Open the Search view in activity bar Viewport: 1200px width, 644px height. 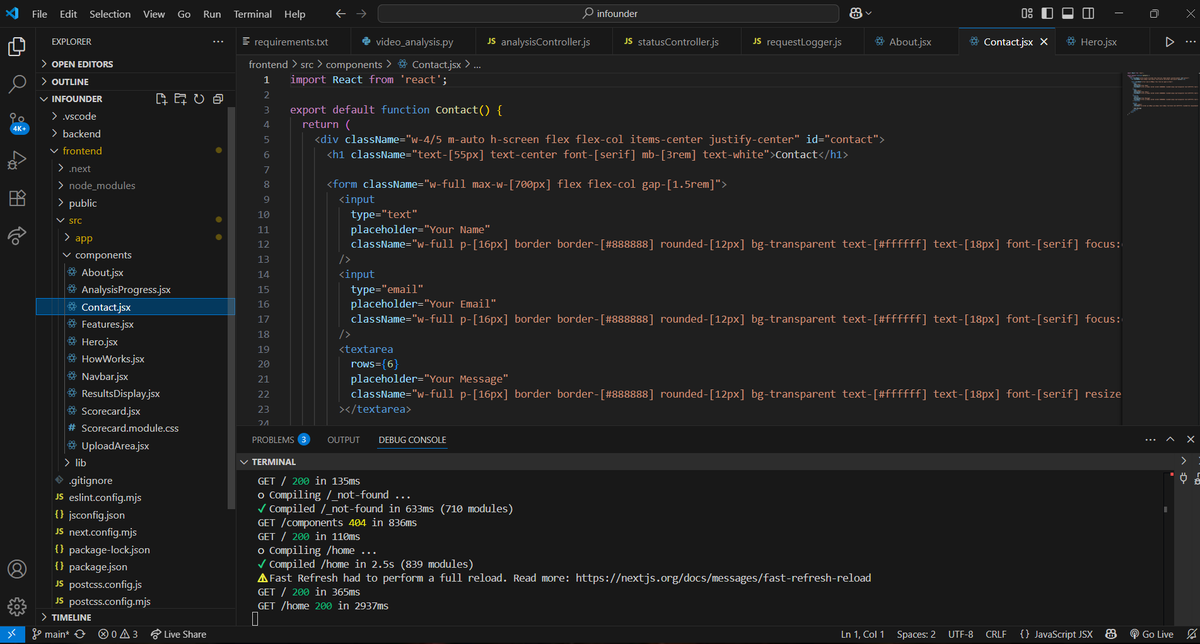point(17,84)
